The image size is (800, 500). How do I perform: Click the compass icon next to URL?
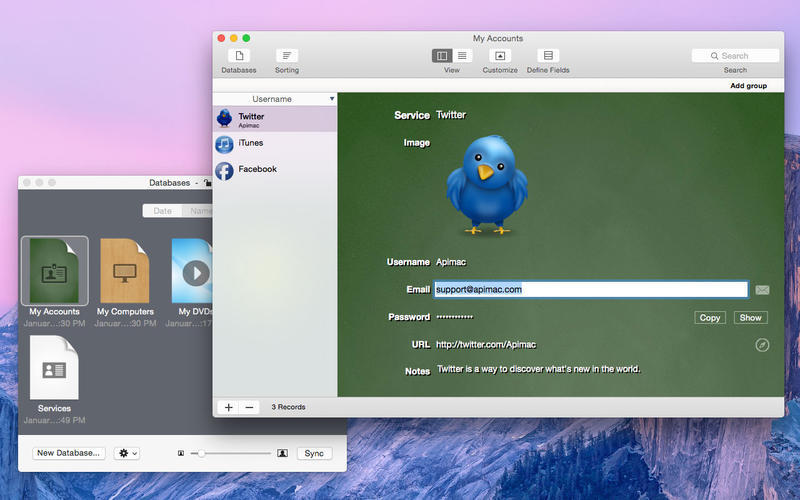point(762,345)
